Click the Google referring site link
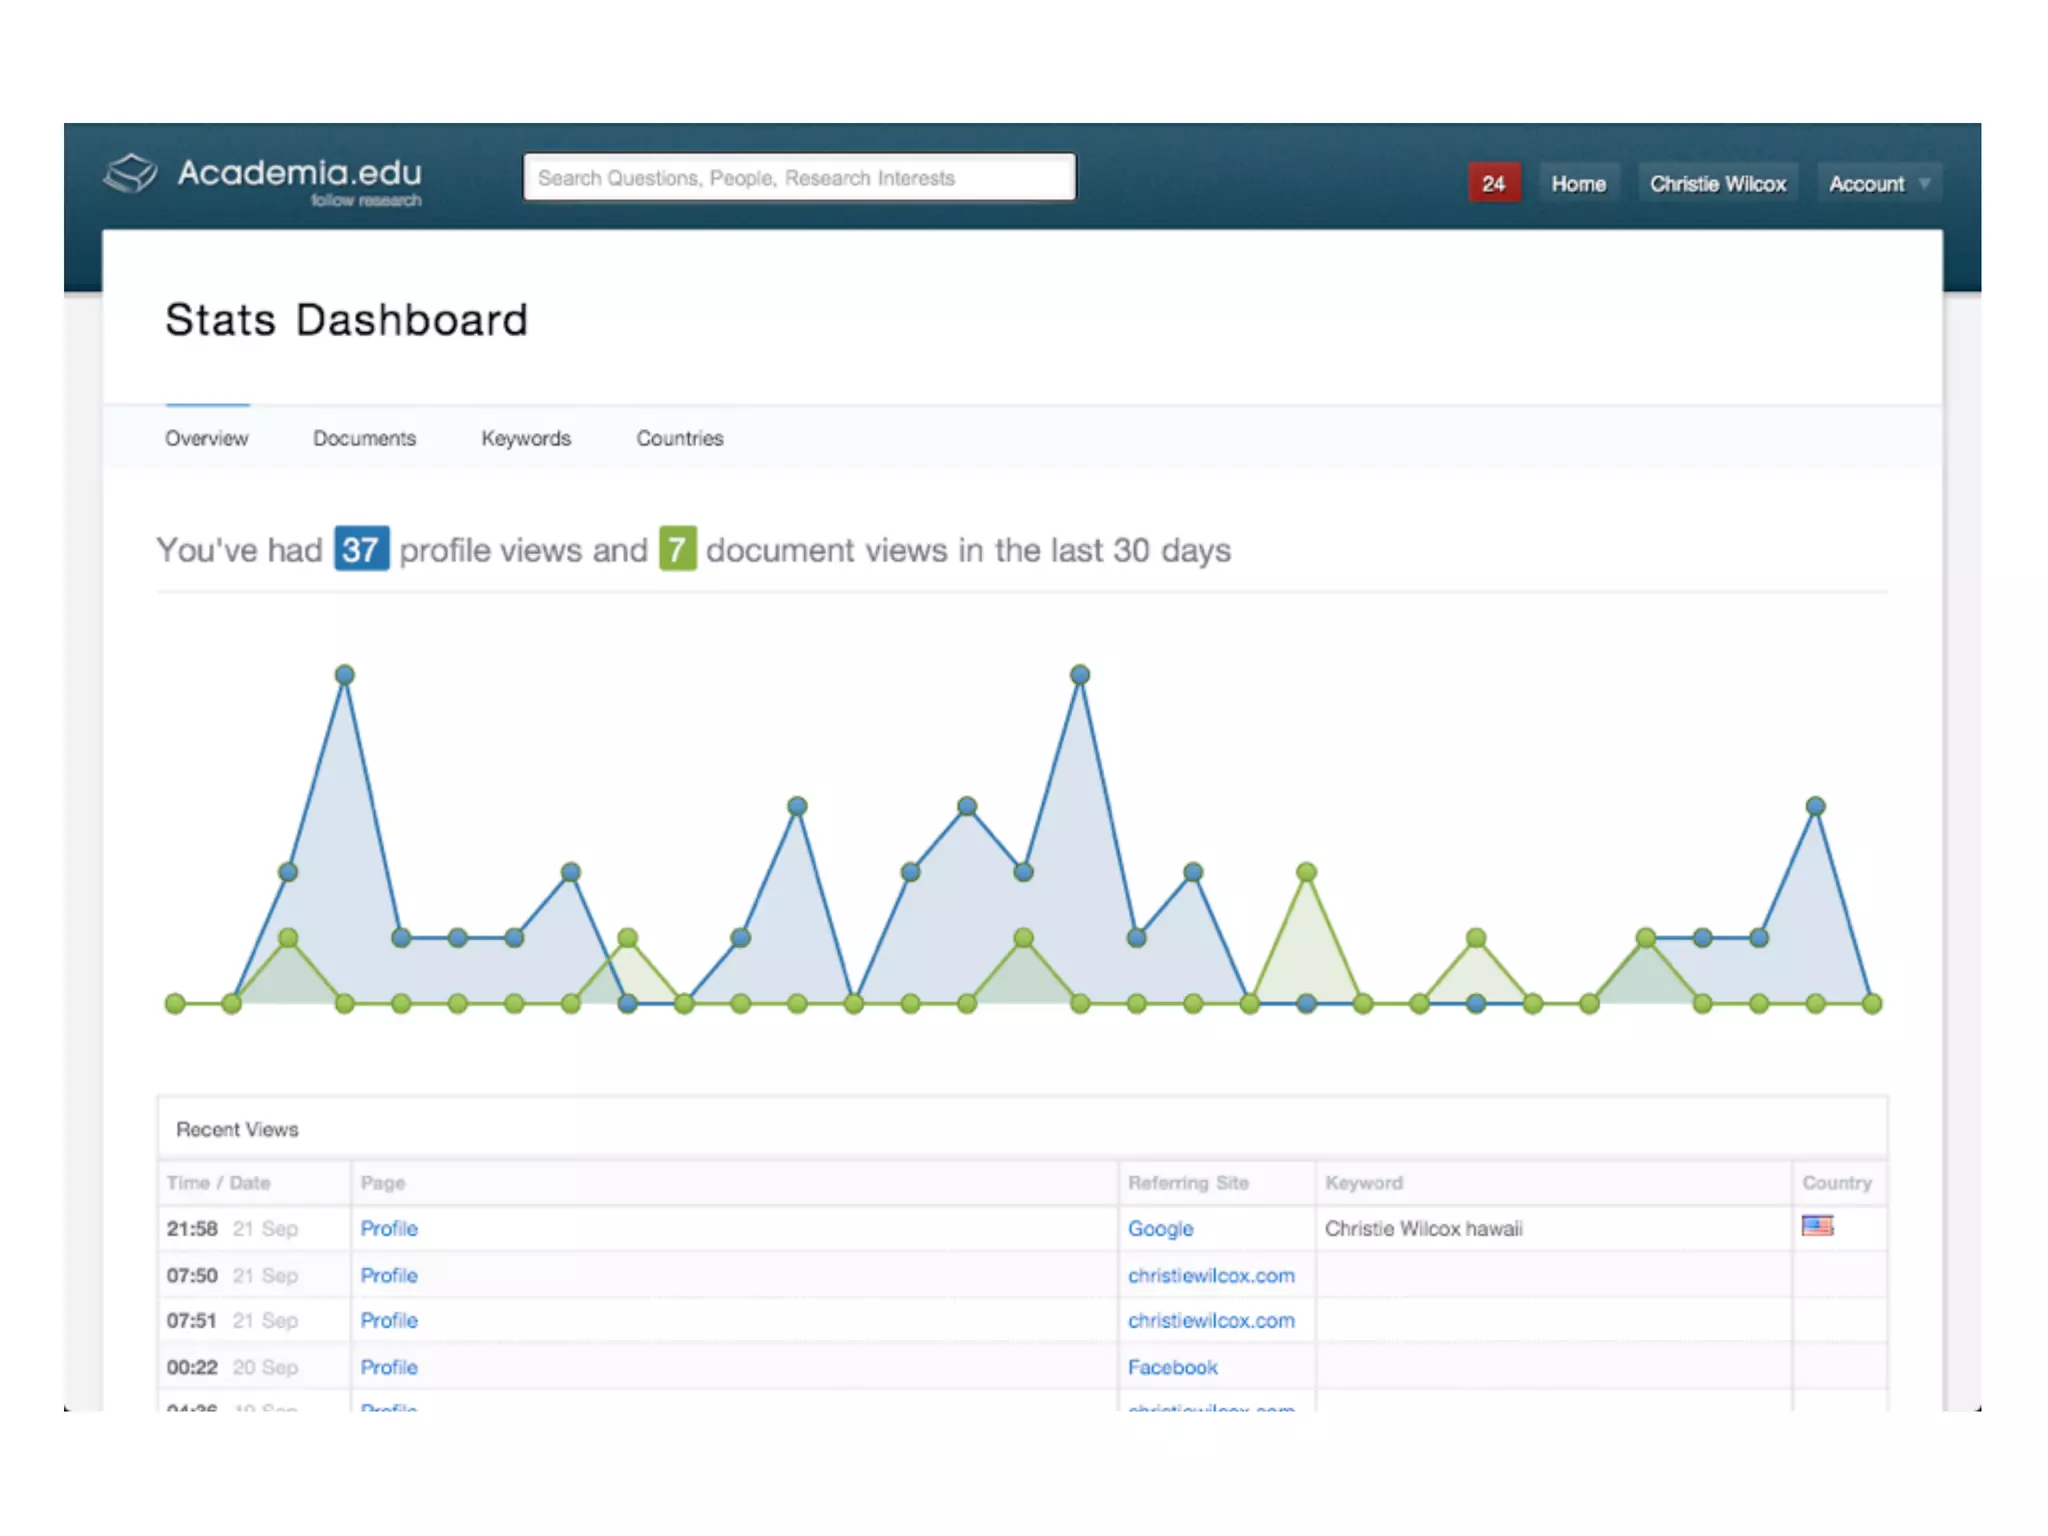The width and height of the screenshot is (2048, 1536). coord(1160,1228)
